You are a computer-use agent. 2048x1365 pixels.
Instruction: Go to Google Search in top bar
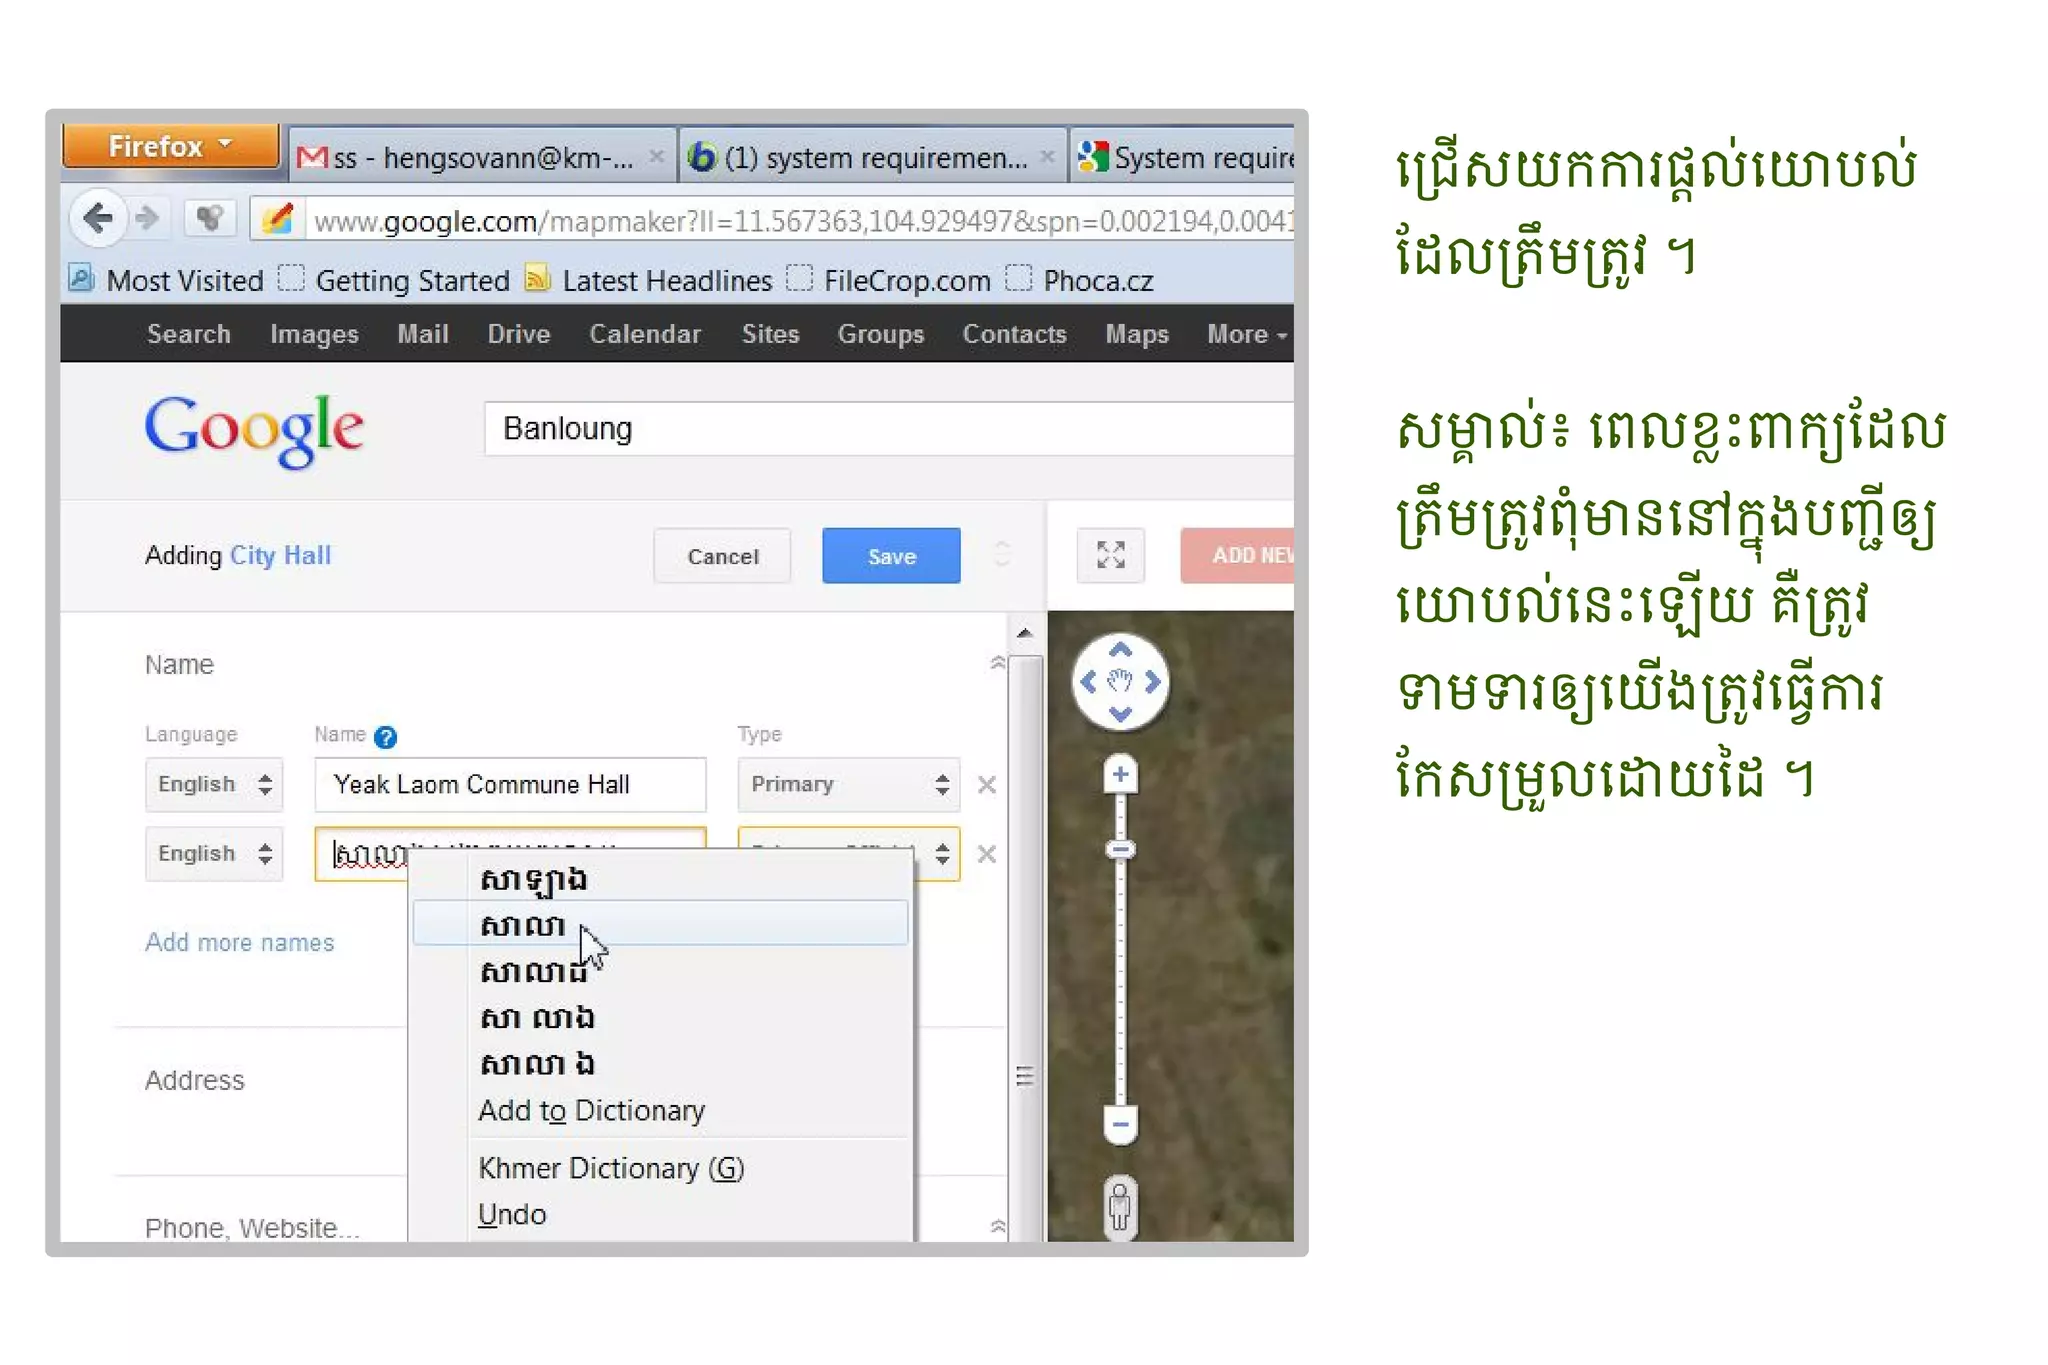189,334
